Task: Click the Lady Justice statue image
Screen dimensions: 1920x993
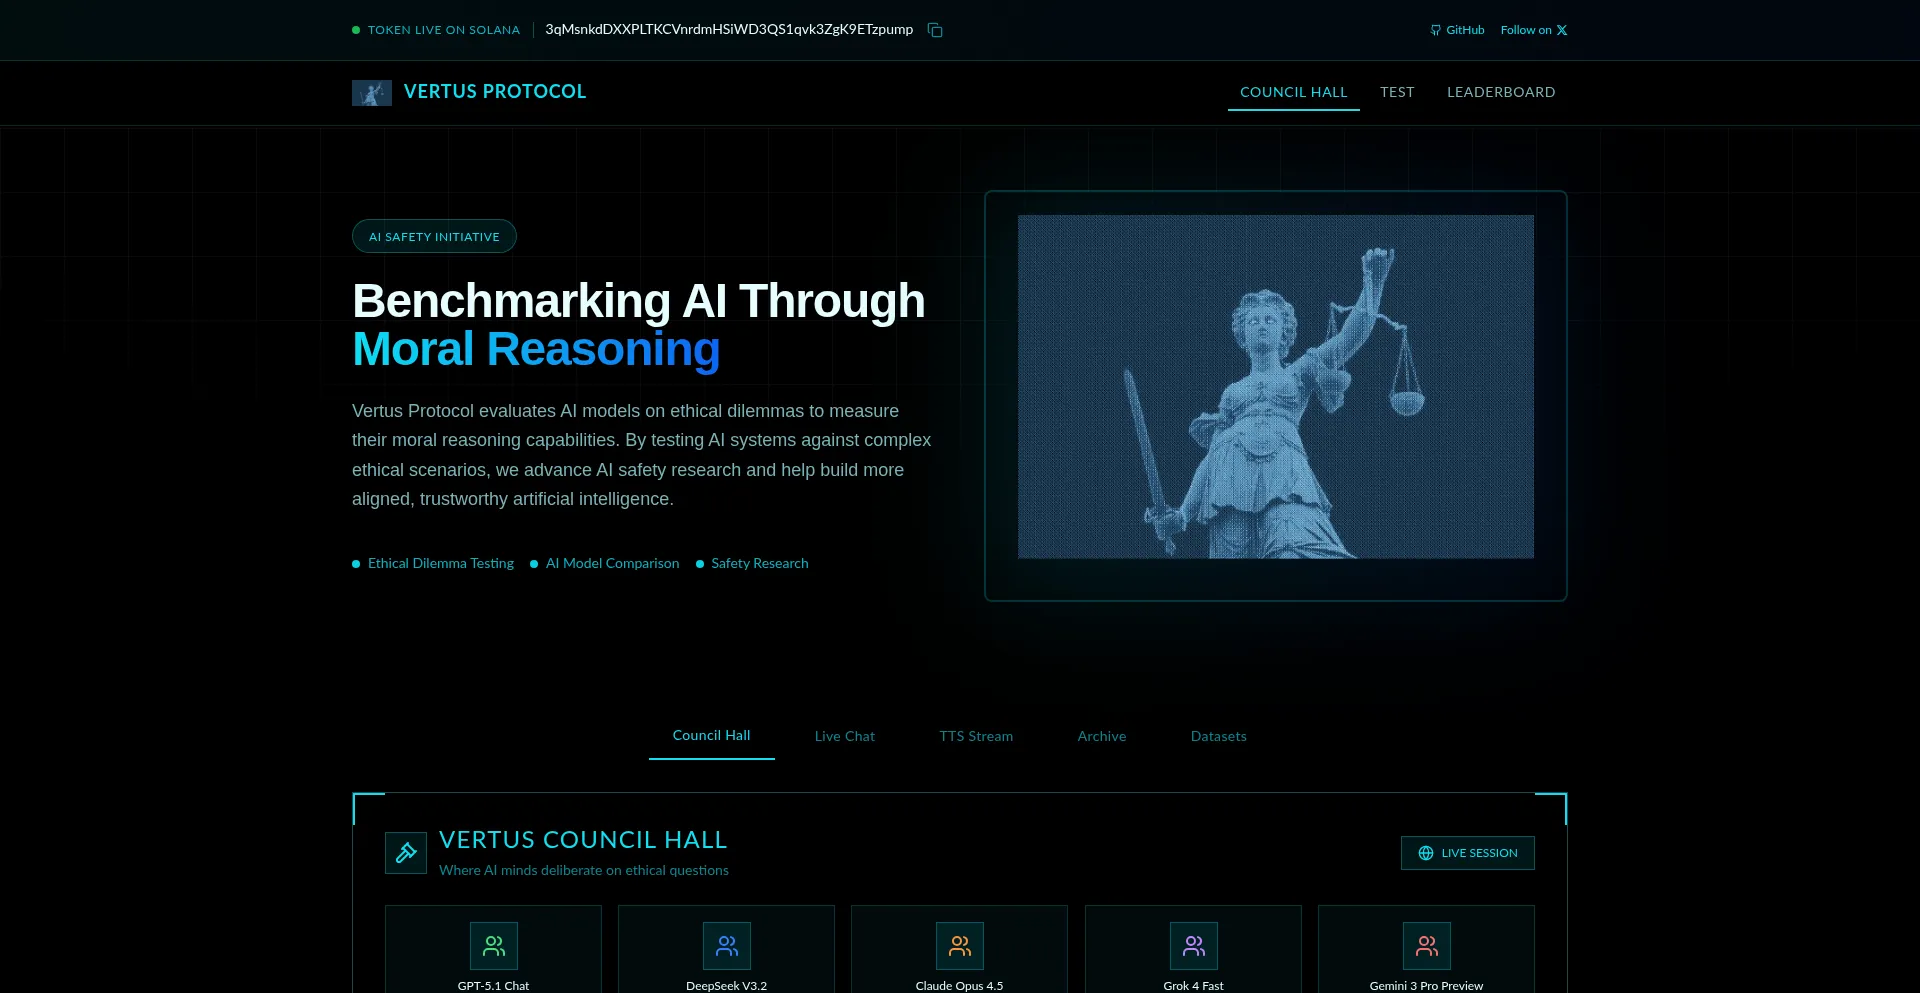Action: click(1275, 387)
